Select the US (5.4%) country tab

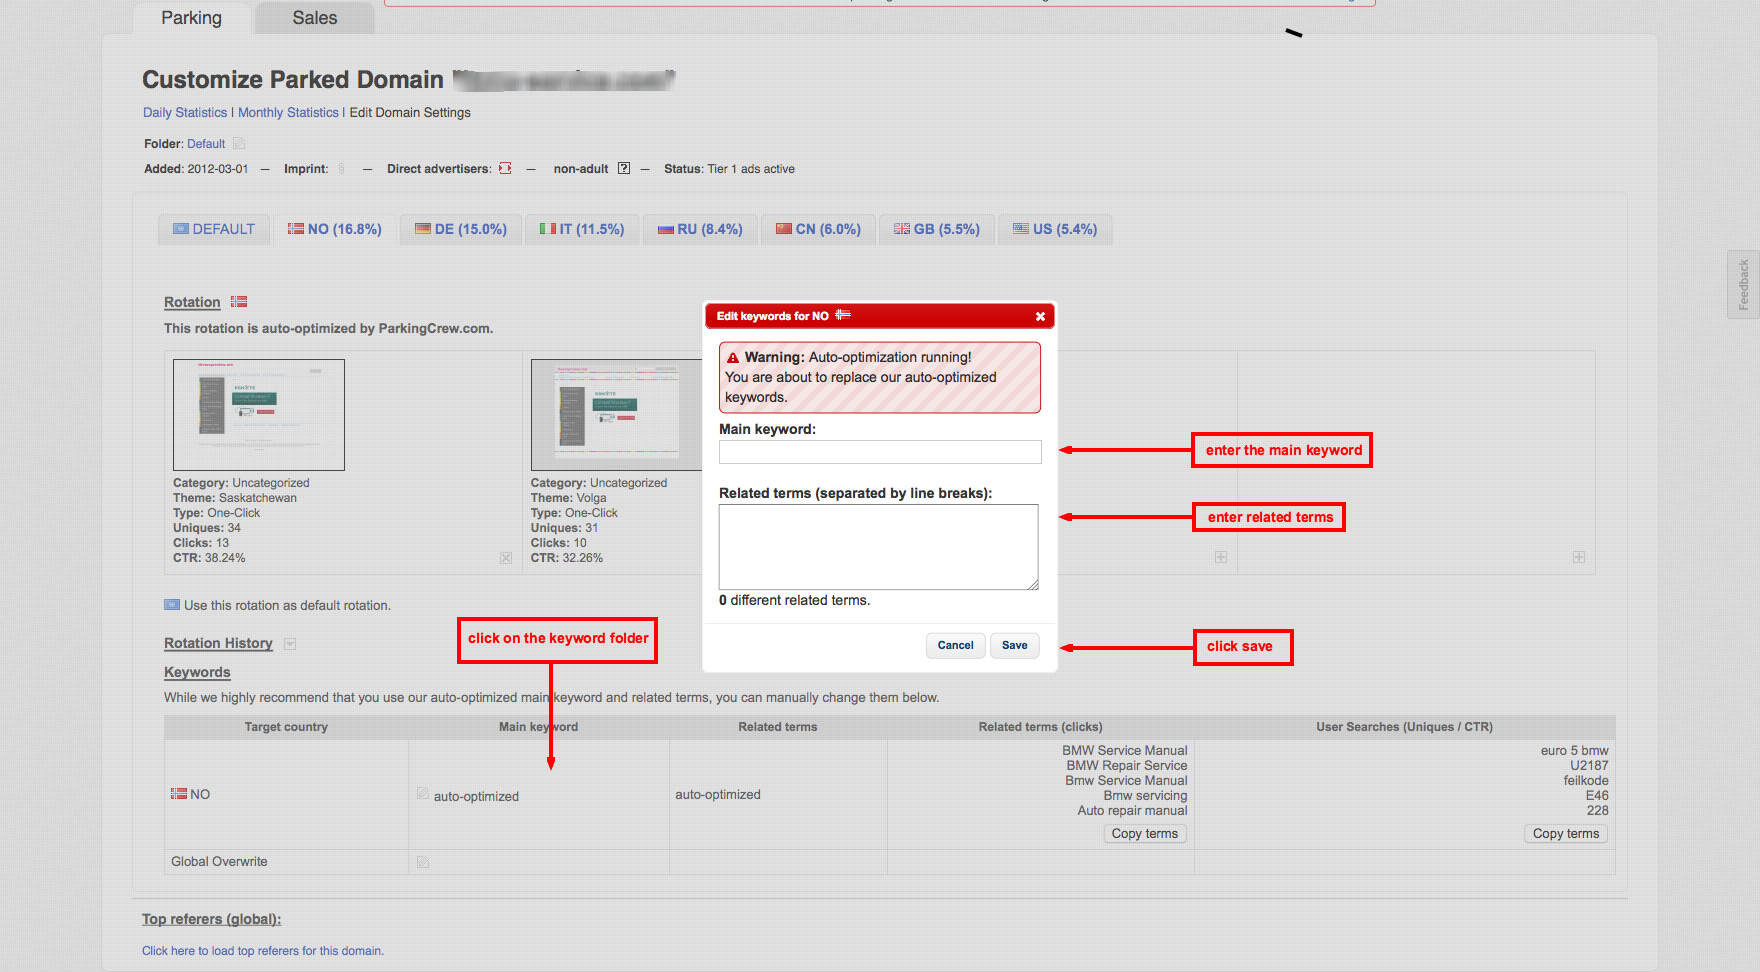click(x=1055, y=229)
